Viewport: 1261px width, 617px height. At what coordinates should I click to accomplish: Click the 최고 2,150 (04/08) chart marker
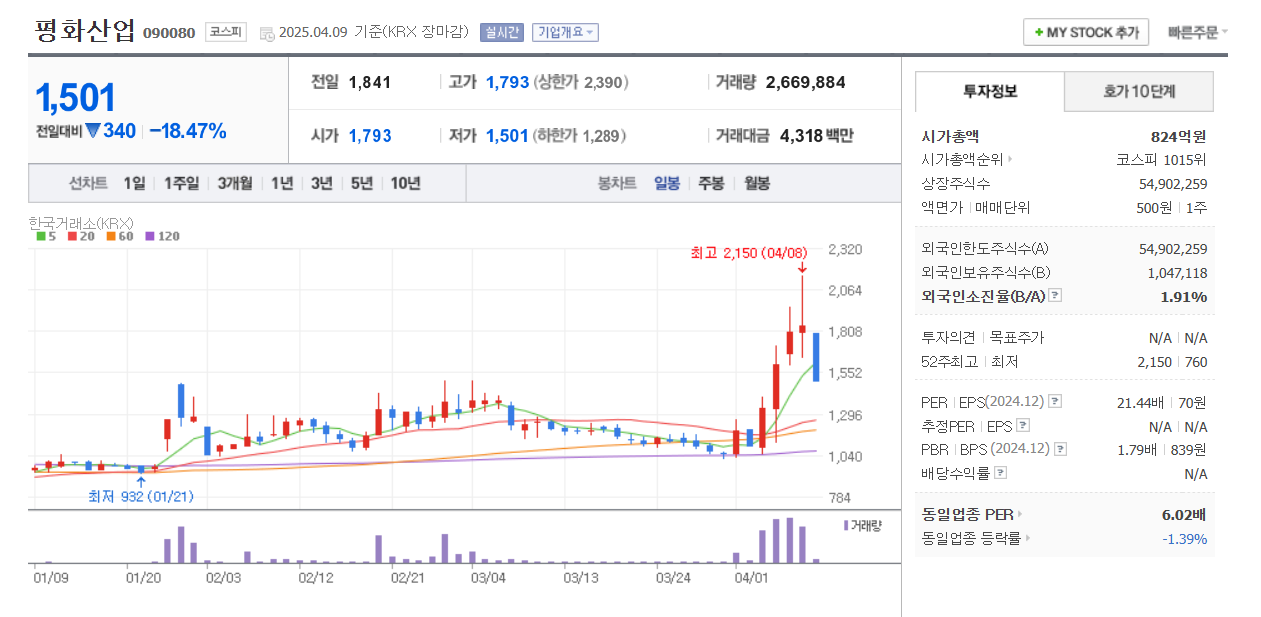click(749, 253)
